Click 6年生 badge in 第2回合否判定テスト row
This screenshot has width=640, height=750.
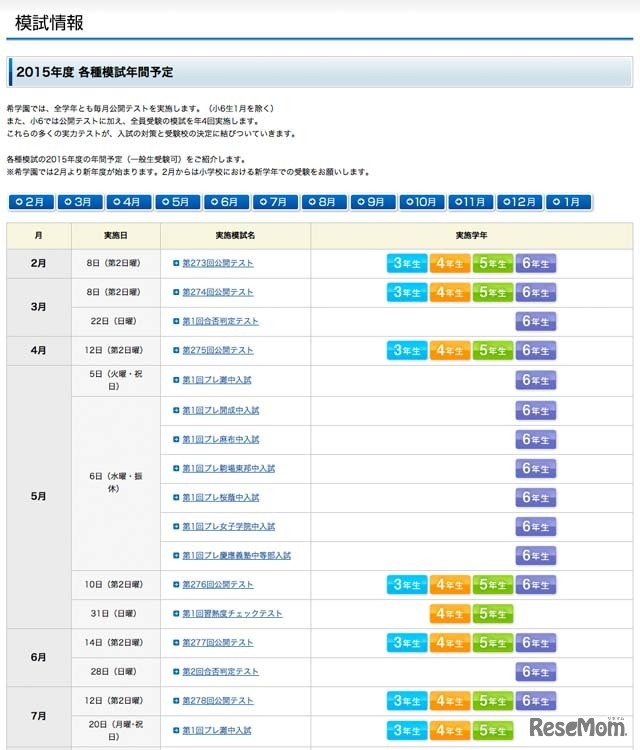(x=536, y=672)
